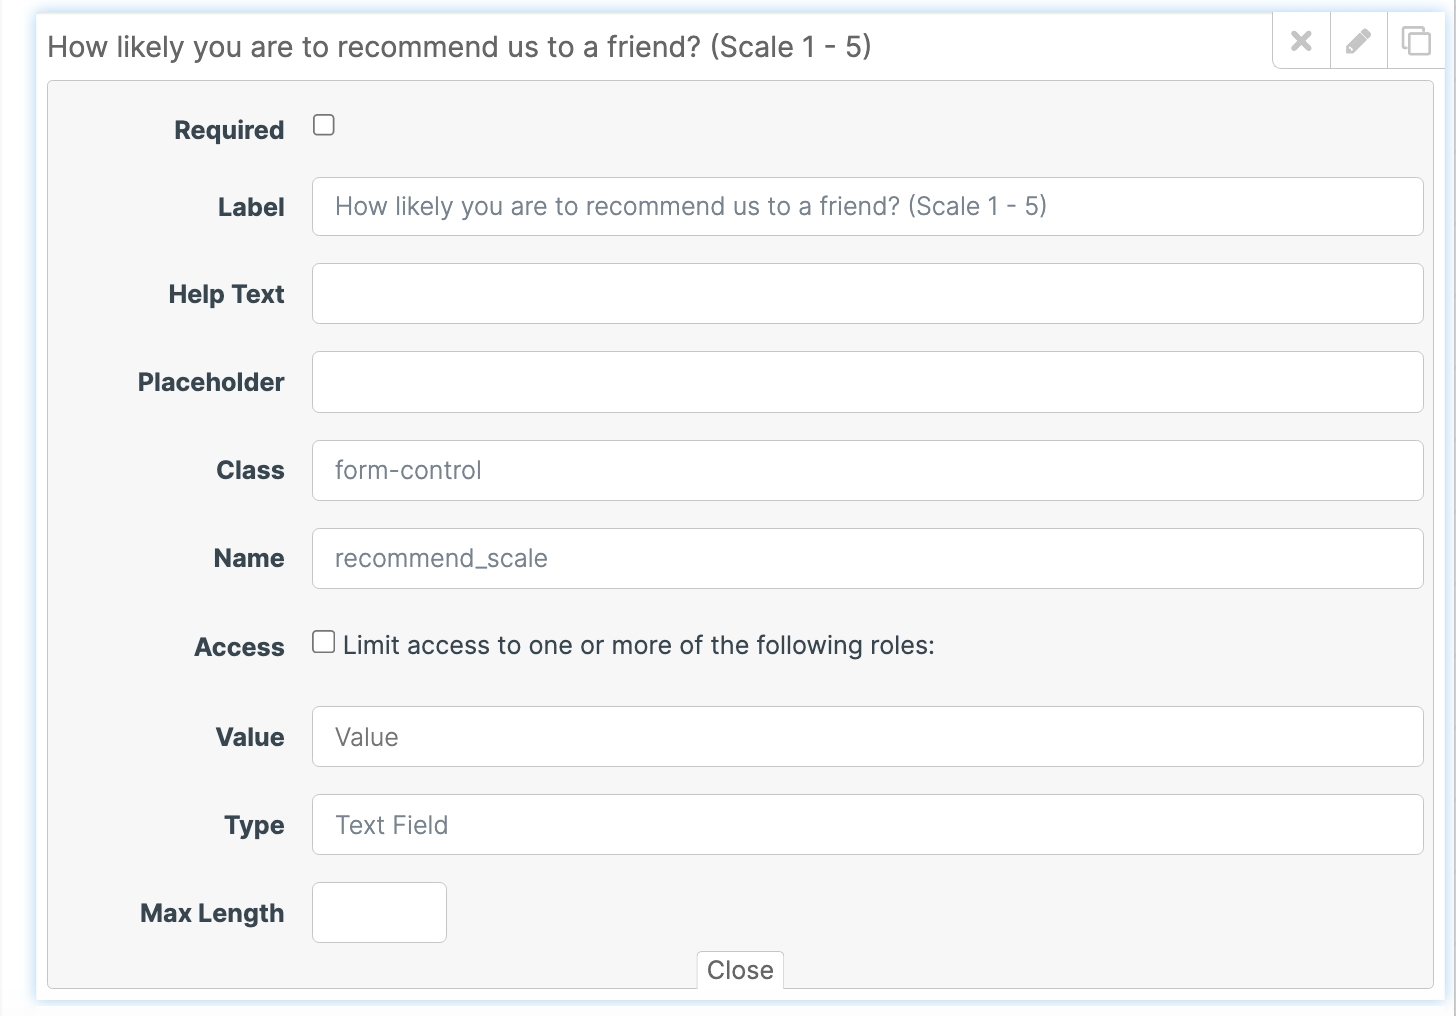Duplicate the field using the copy icon
The height and width of the screenshot is (1016, 1456).
coord(1416,41)
